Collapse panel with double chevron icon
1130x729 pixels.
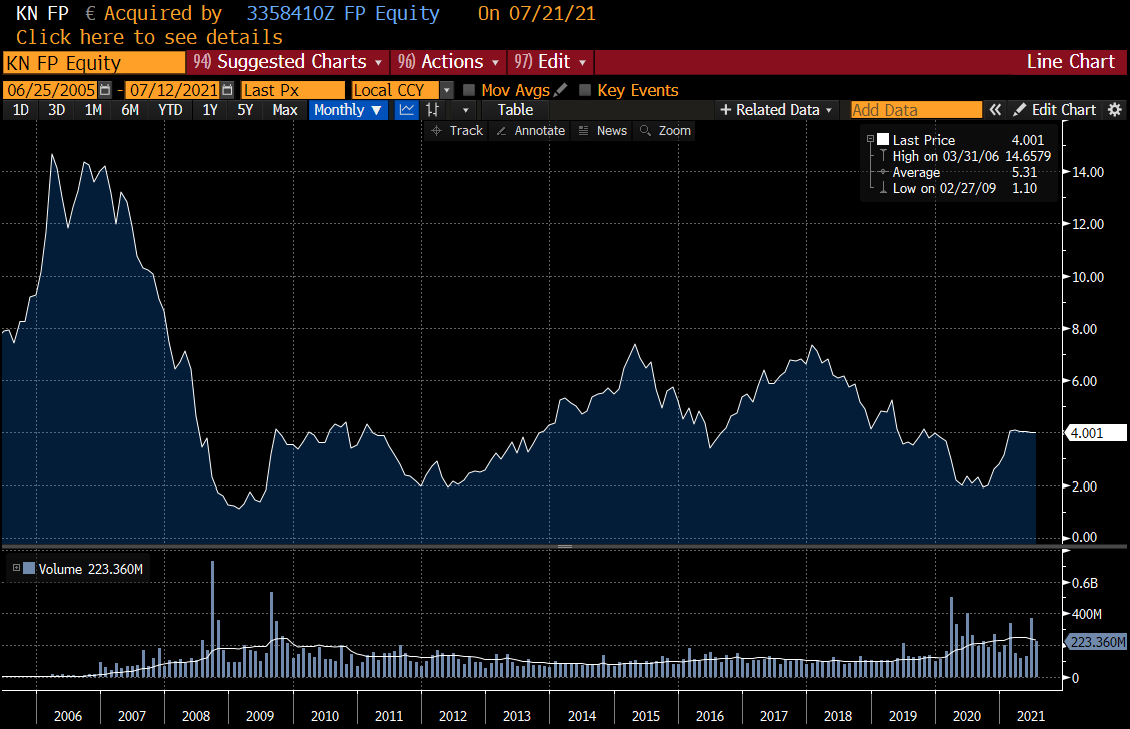pos(995,109)
